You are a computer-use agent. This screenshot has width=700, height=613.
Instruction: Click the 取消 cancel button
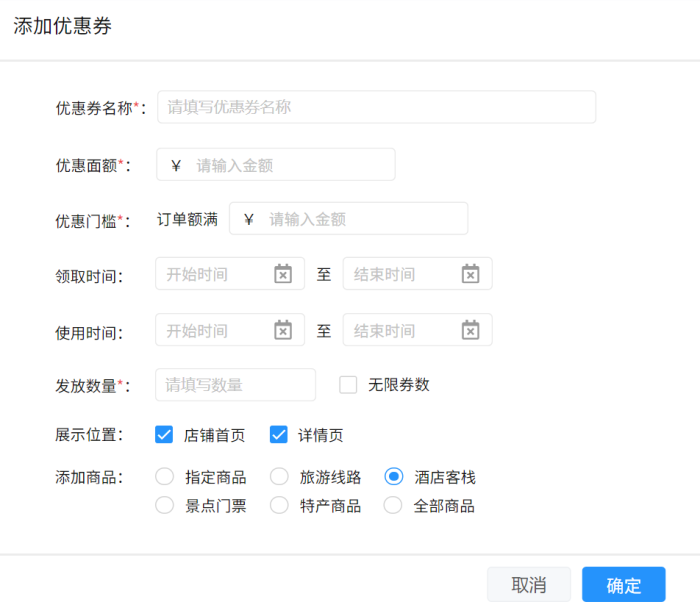[x=529, y=584]
